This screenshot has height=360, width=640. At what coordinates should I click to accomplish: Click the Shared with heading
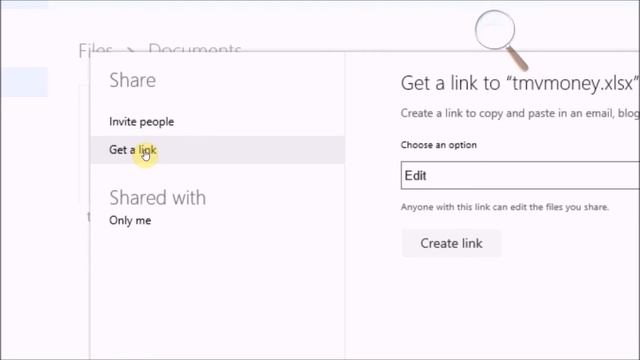tap(158, 198)
